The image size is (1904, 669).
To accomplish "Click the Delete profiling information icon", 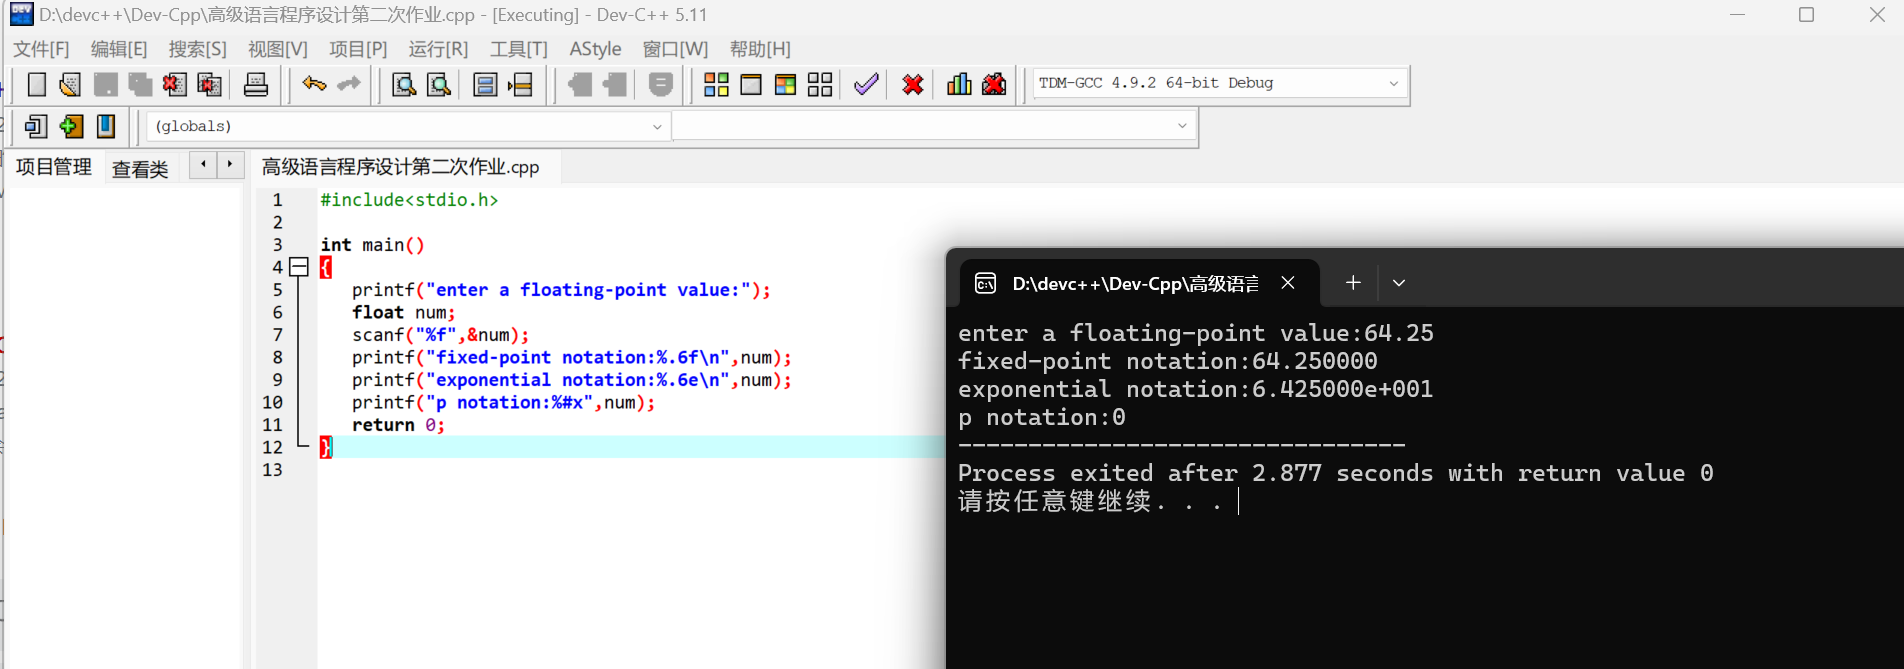I will 994,85.
